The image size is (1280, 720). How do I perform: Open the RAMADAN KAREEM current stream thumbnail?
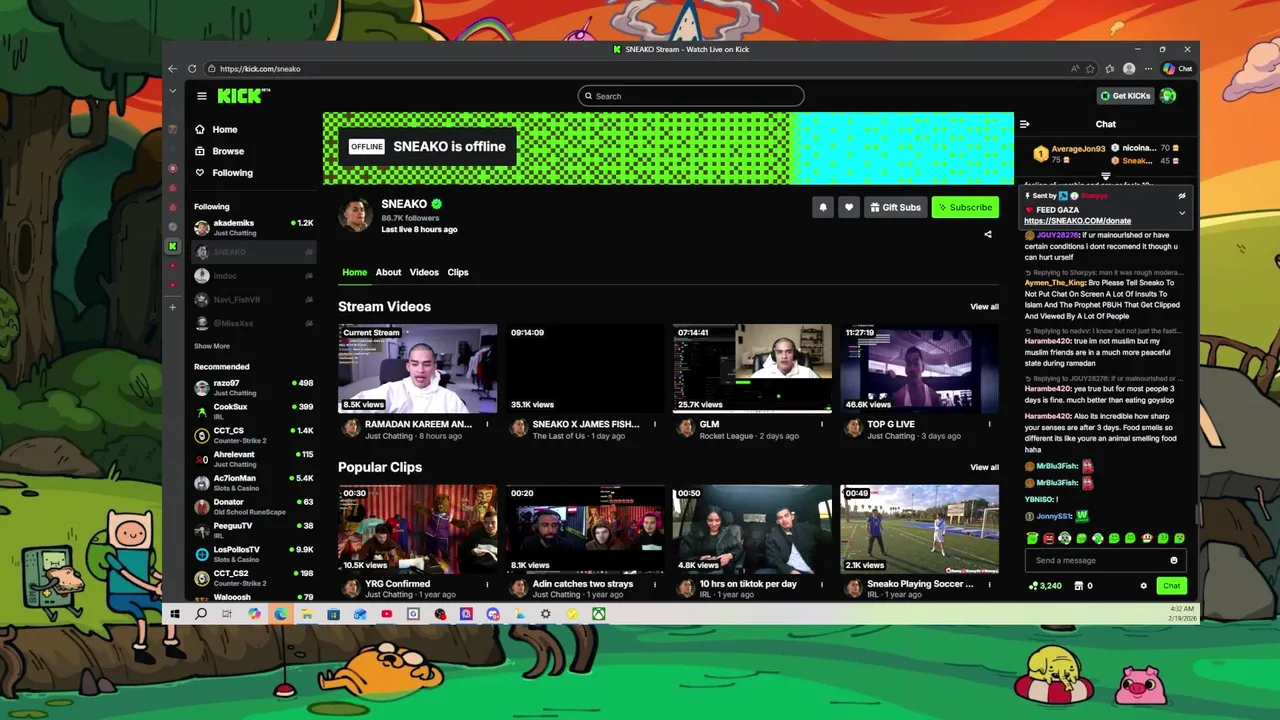(417, 368)
